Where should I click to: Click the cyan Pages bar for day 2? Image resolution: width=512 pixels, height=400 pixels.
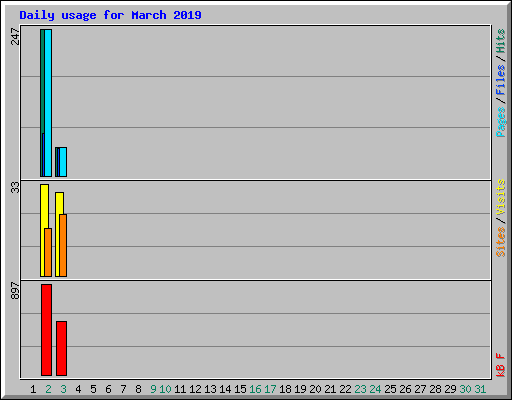point(48,103)
